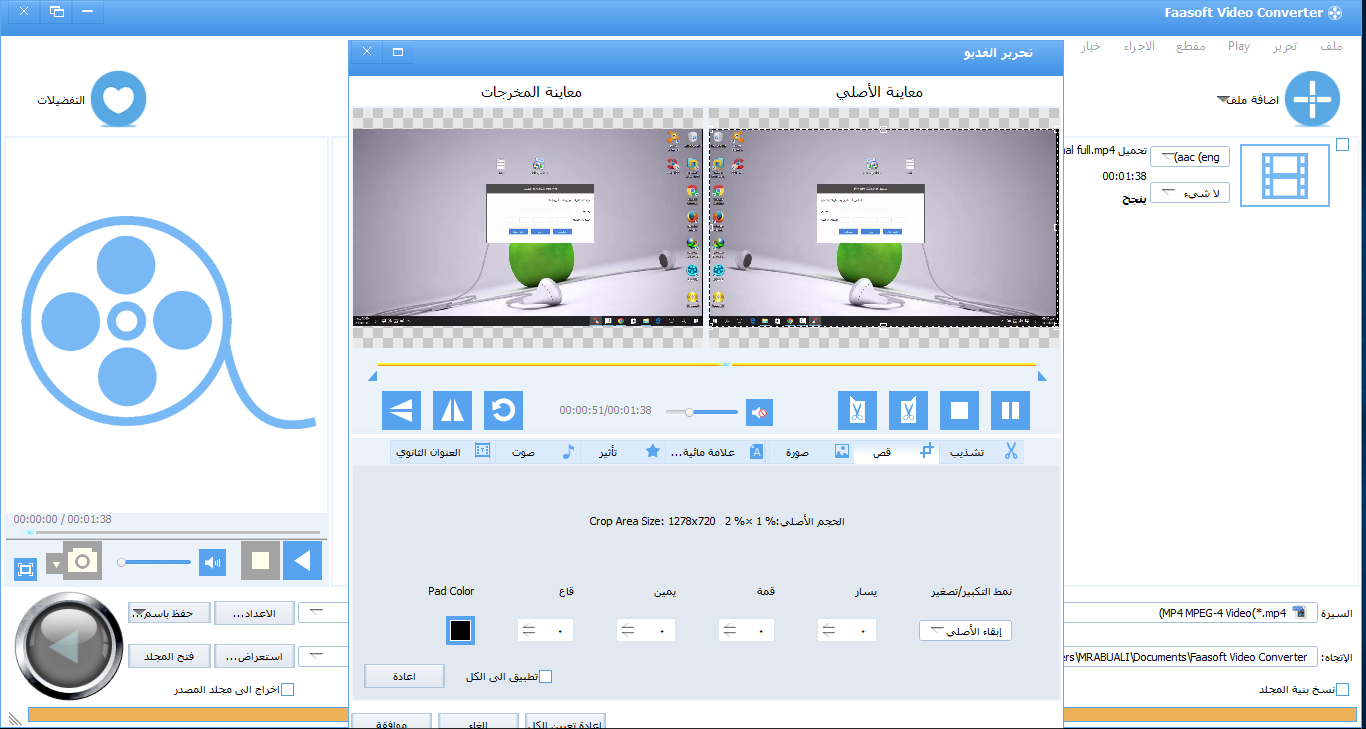Screen dimensions: 1366x729
Task: Take a snapshot with the camera icon
Action: [x=82, y=560]
